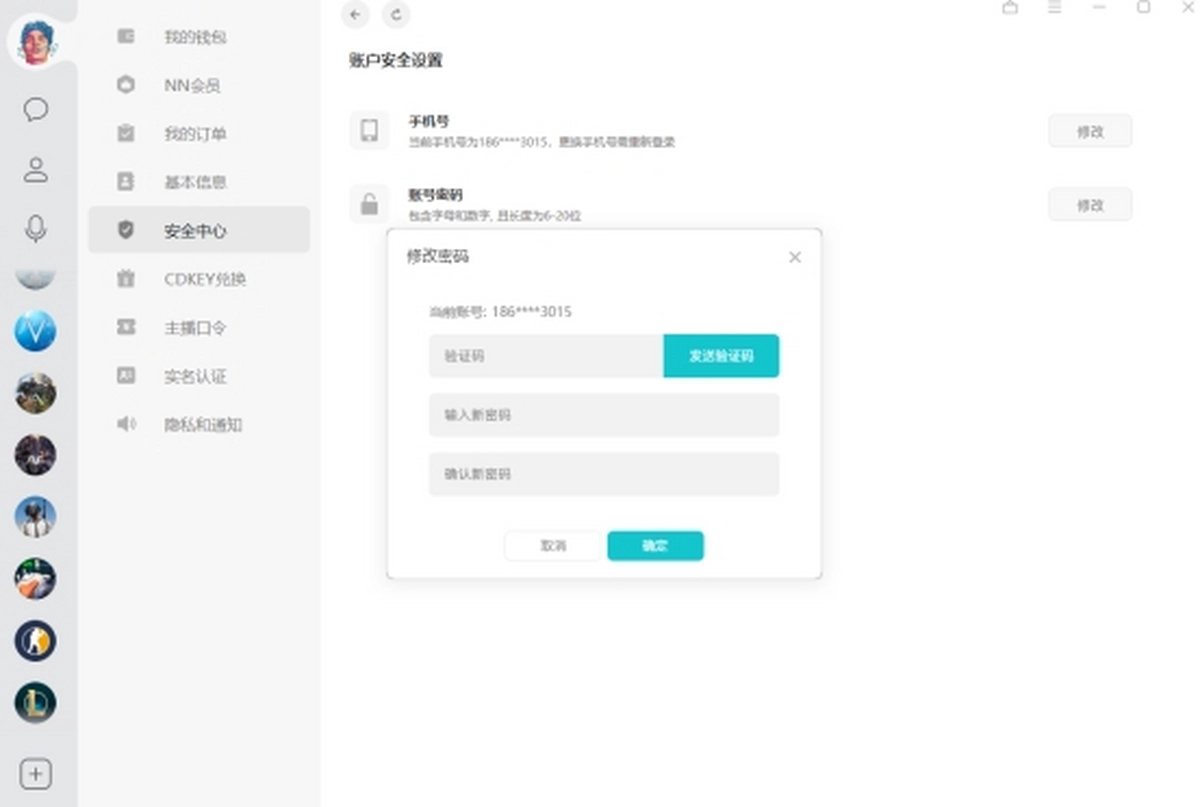Close the 修改密码 dialog
Viewport: 1200px width, 807px height.
[x=794, y=257]
